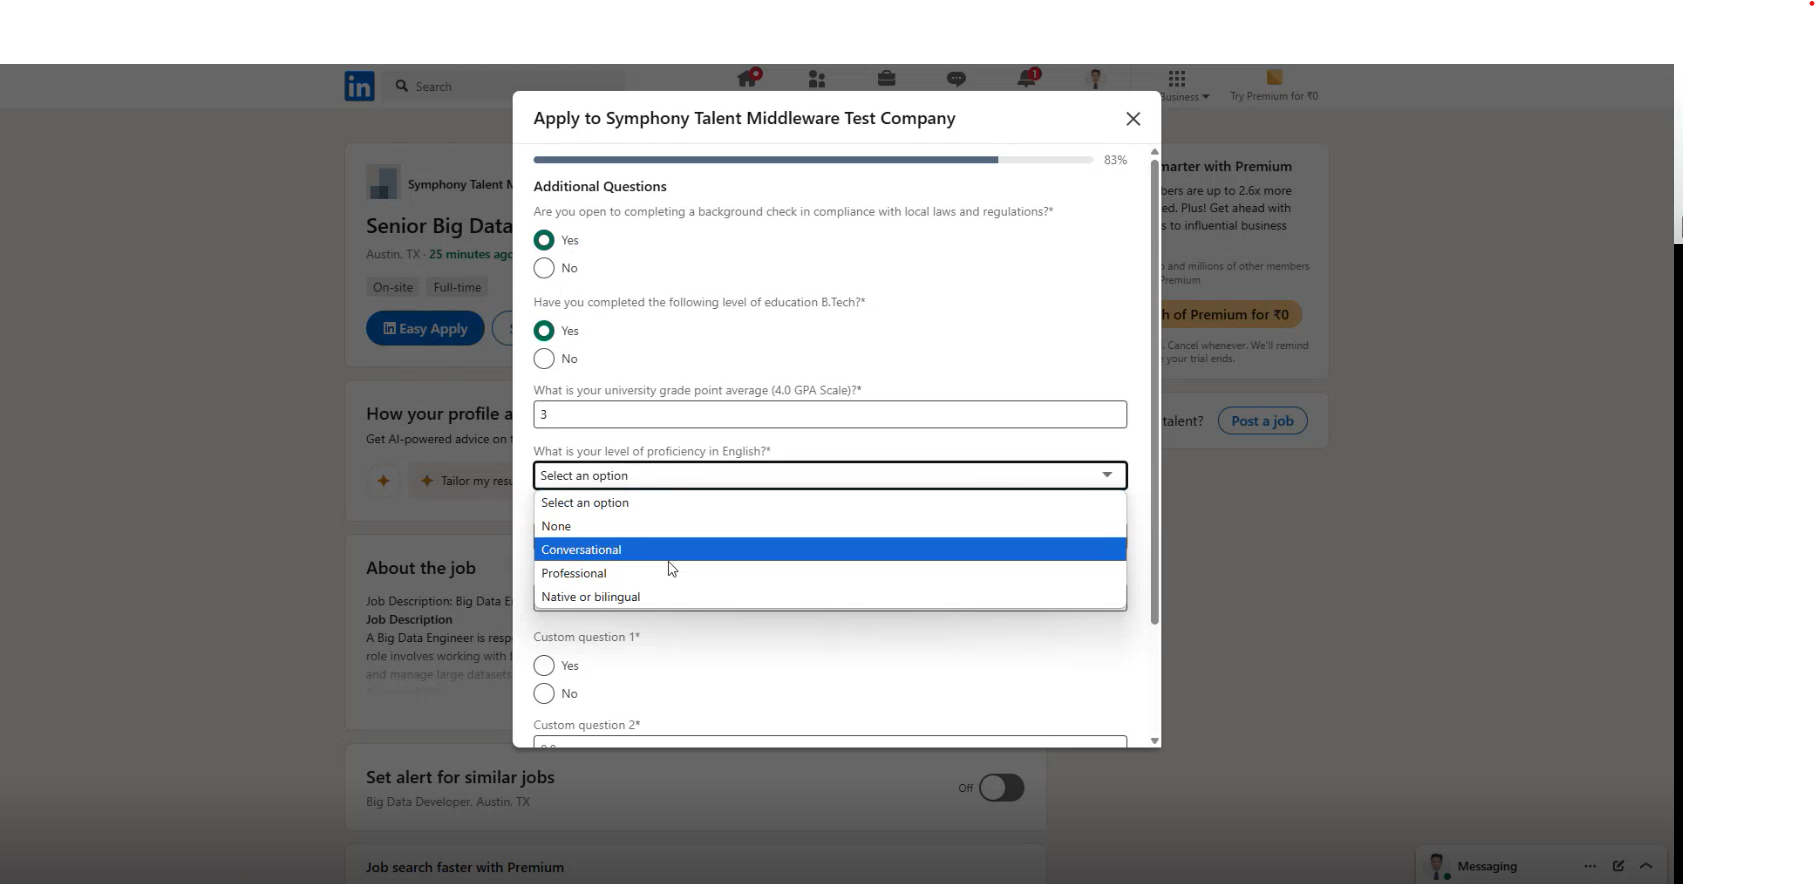Click the LinkedIn logo

pos(359,86)
